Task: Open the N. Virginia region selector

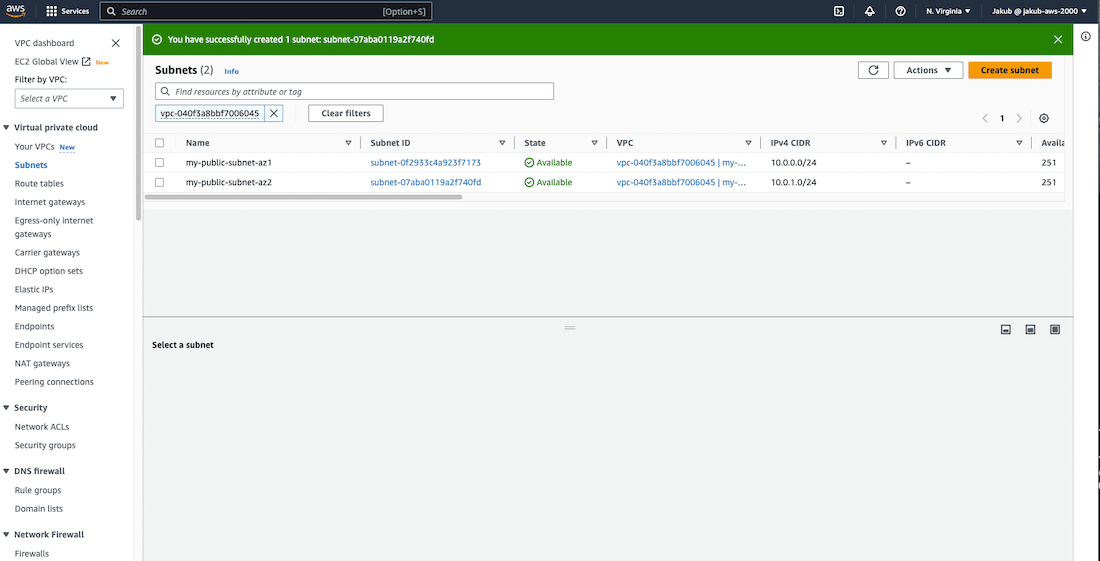Action: tap(947, 11)
